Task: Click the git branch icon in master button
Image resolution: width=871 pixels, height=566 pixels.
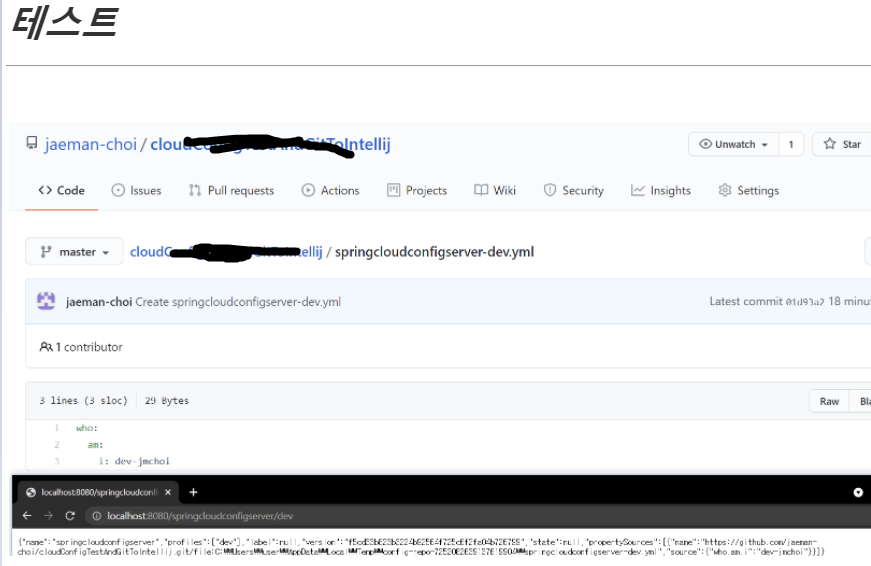Action: 46,252
